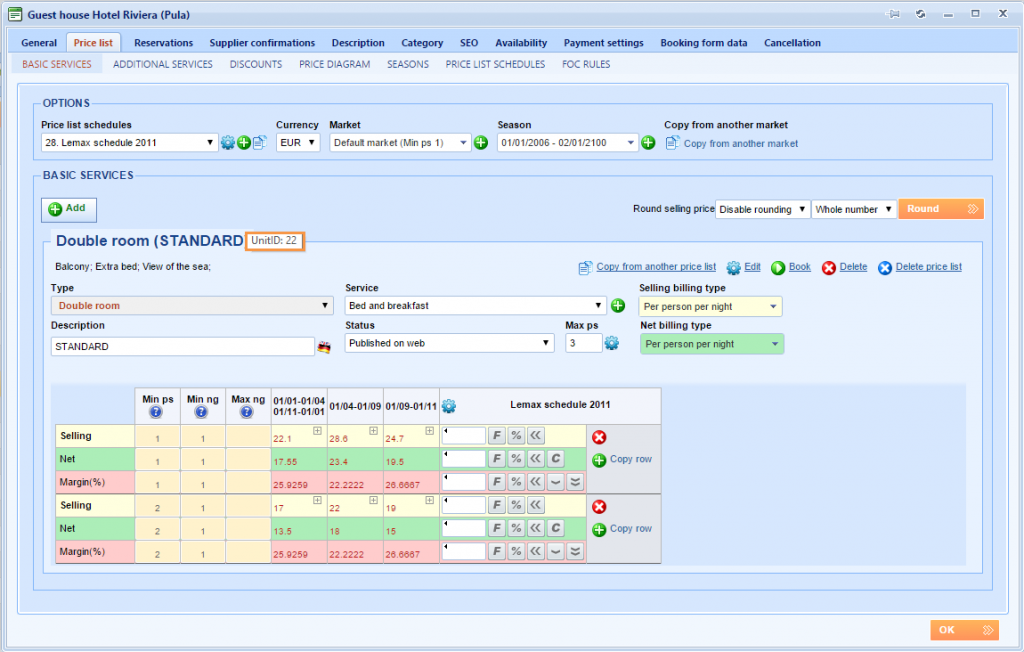Click the percent icon on the Net row
The width and height of the screenshot is (1024, 652).
[x=516, y=458]
